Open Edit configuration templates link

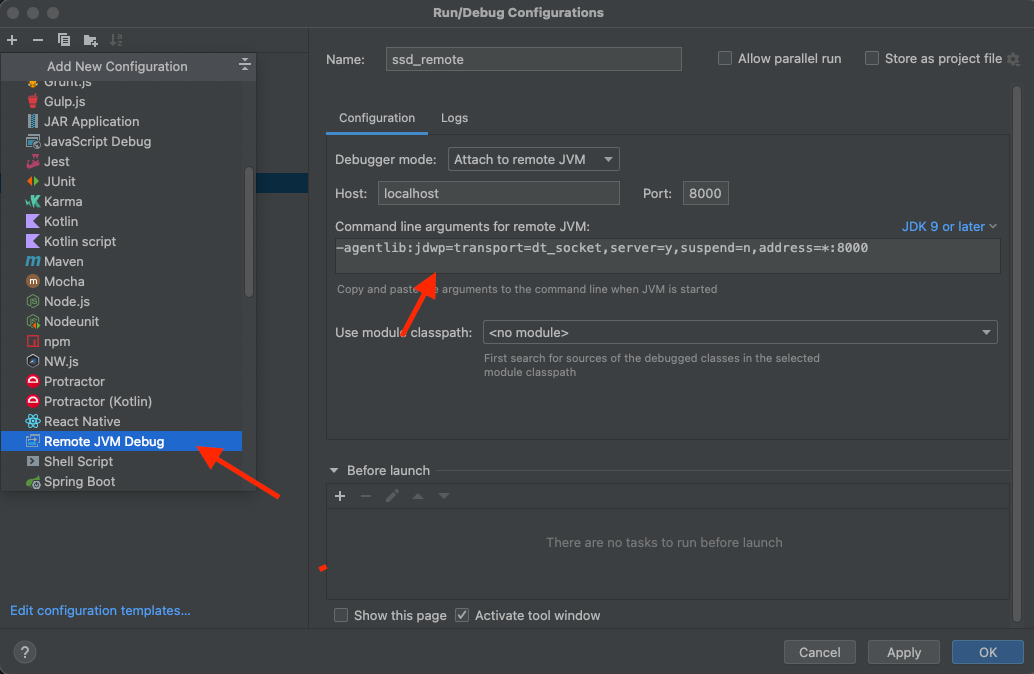100,610
